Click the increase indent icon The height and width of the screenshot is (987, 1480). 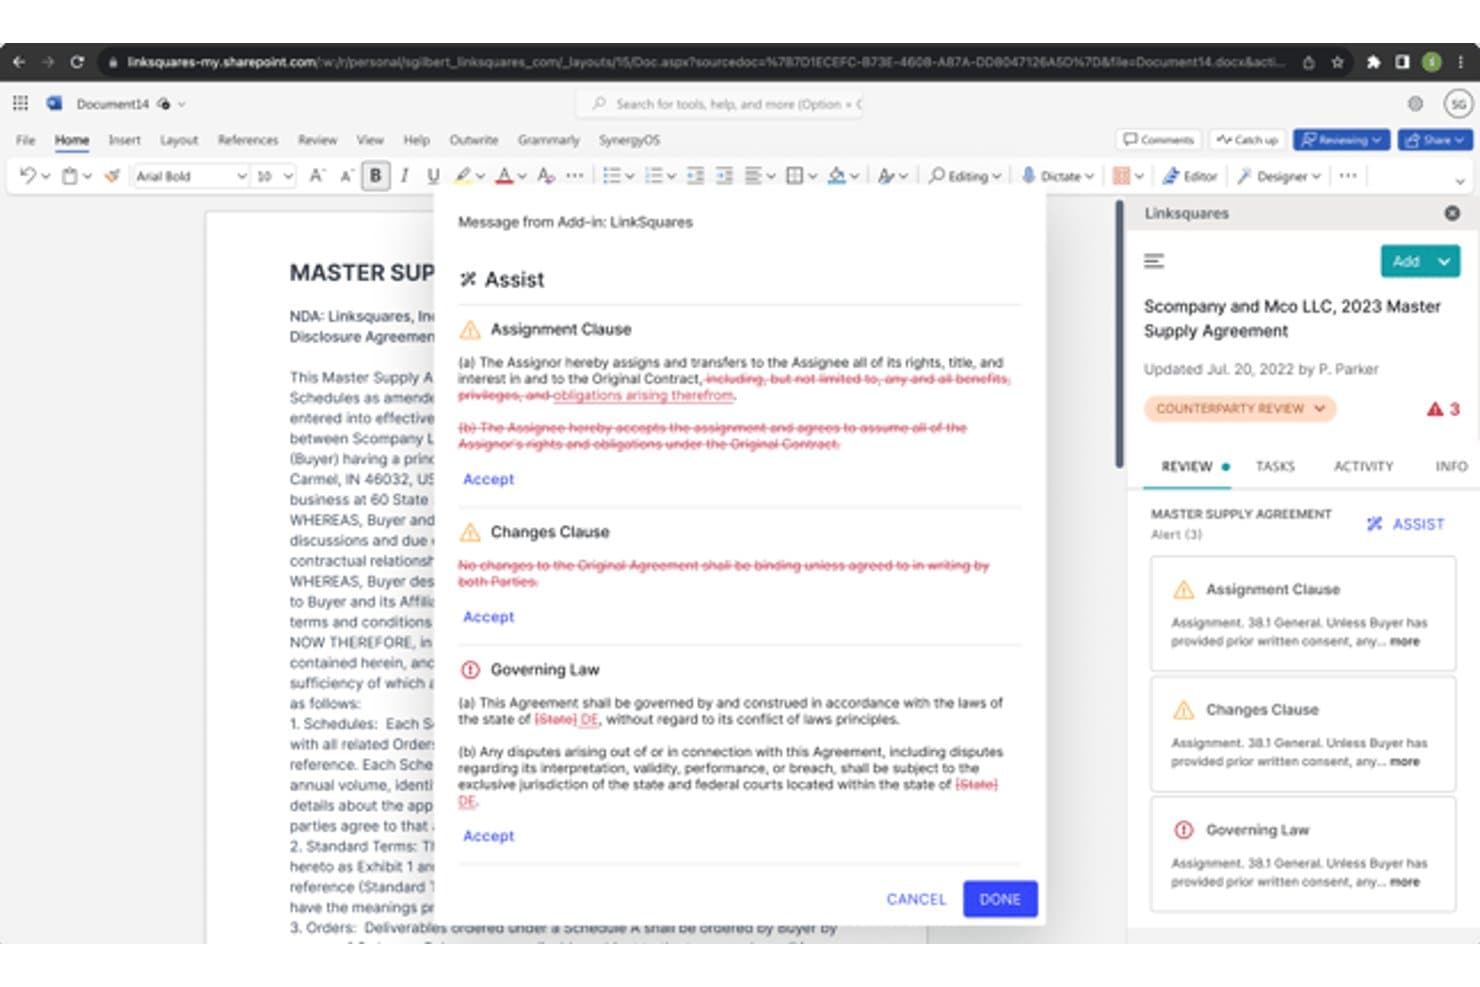[724, 176]
